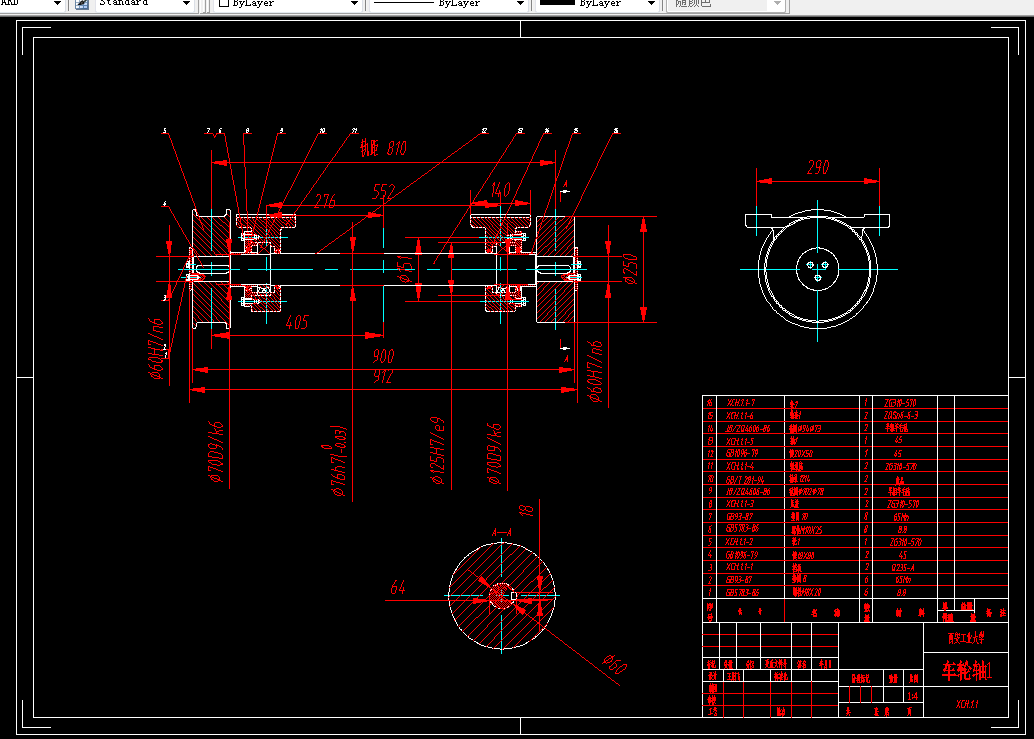
Task: Select the 18 keyway dimension text
Action: point(526,510)
